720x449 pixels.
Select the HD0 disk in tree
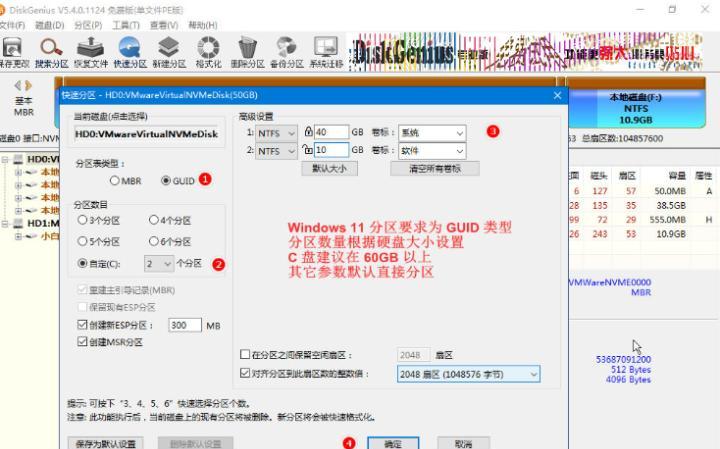(43, 159)
